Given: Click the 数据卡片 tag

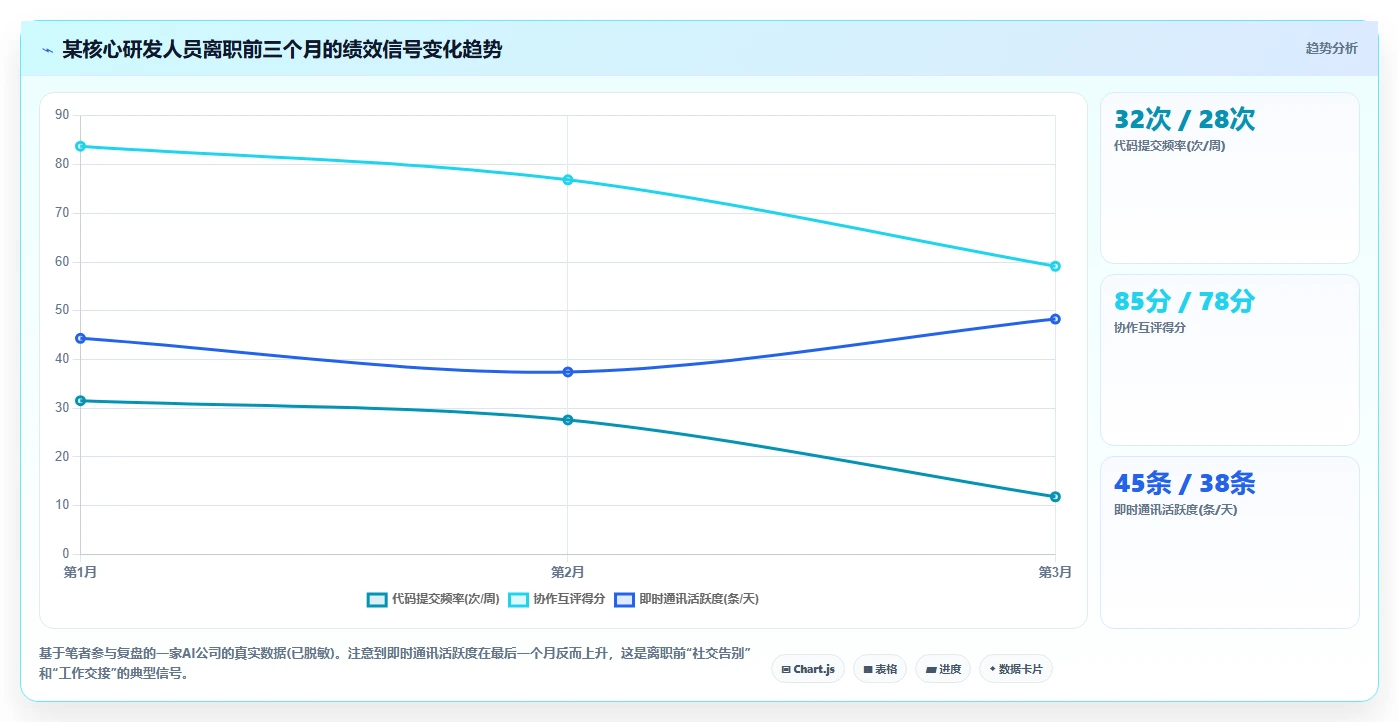Looking at the screenshot, I should coord(1016,669).
